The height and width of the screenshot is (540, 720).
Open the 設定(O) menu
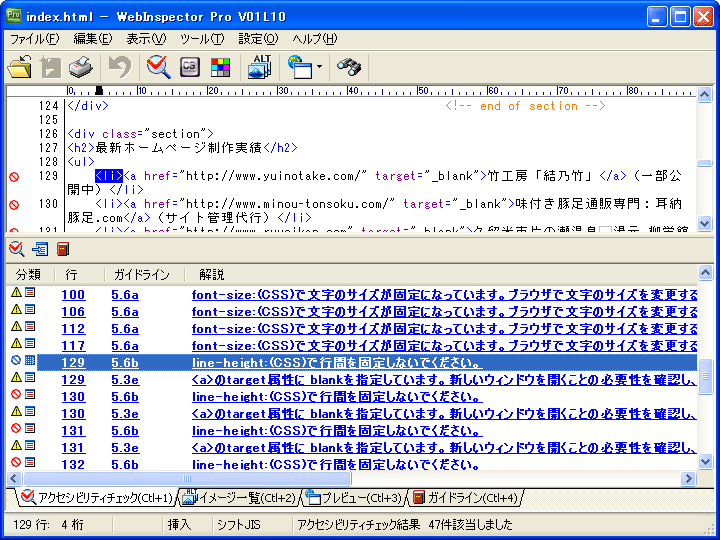258,39
